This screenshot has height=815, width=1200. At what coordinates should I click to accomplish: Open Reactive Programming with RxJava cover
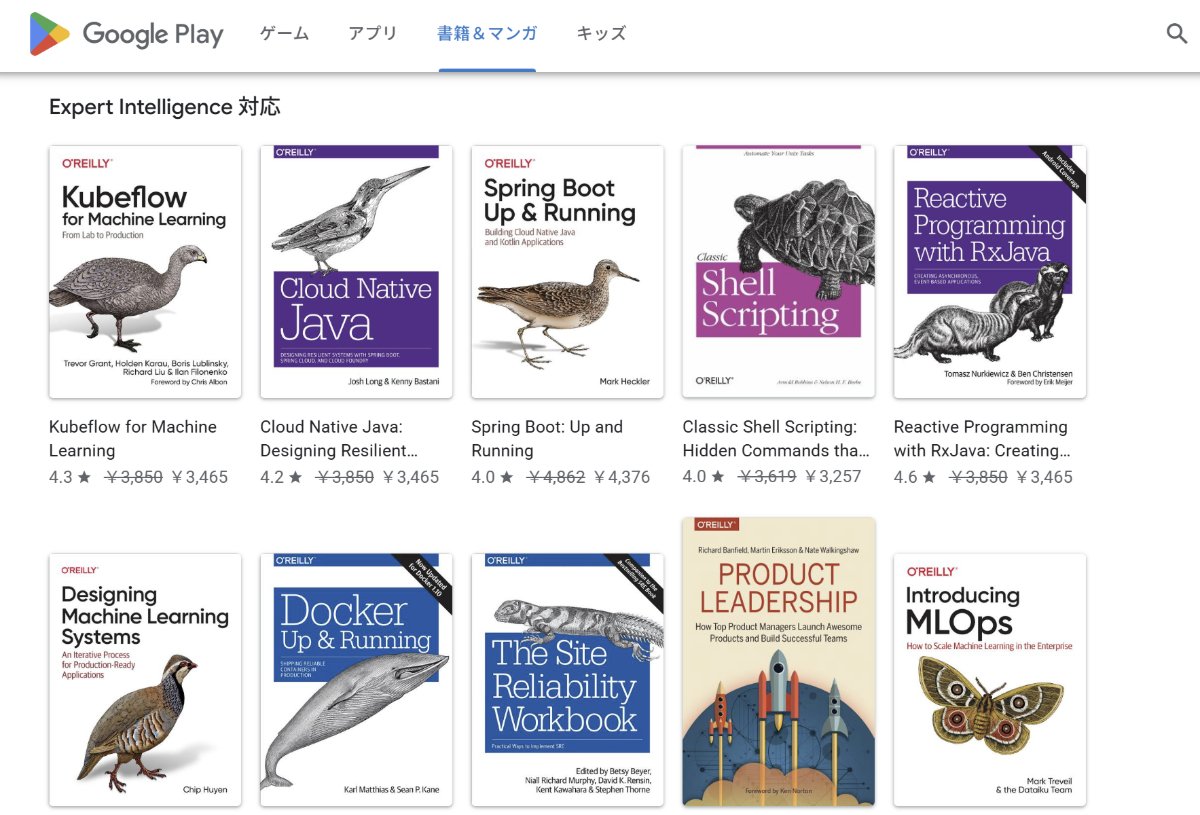click(x=990, y=272)
